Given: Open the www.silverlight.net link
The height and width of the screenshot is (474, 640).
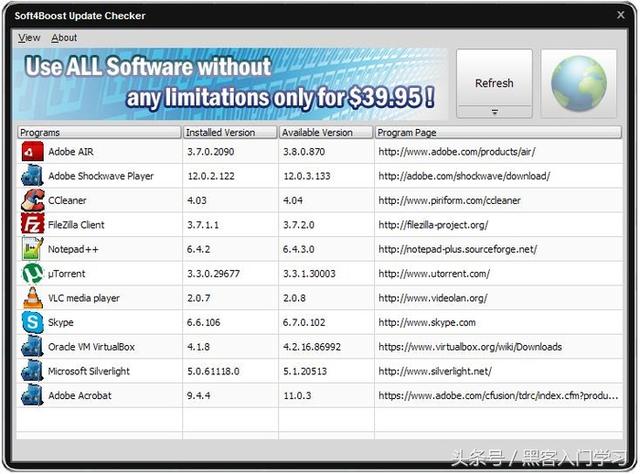Looking at the screenshot, I should tap(435, 371).
